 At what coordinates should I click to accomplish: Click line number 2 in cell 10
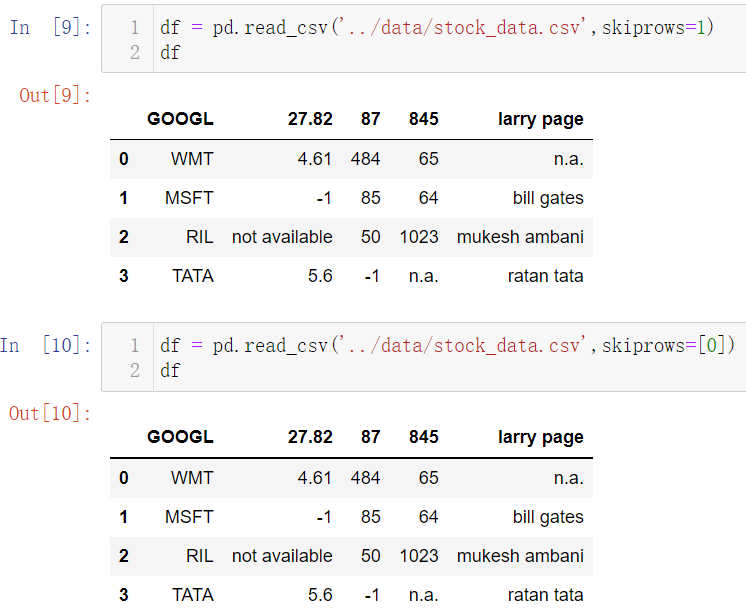click(x=135, y=370)
